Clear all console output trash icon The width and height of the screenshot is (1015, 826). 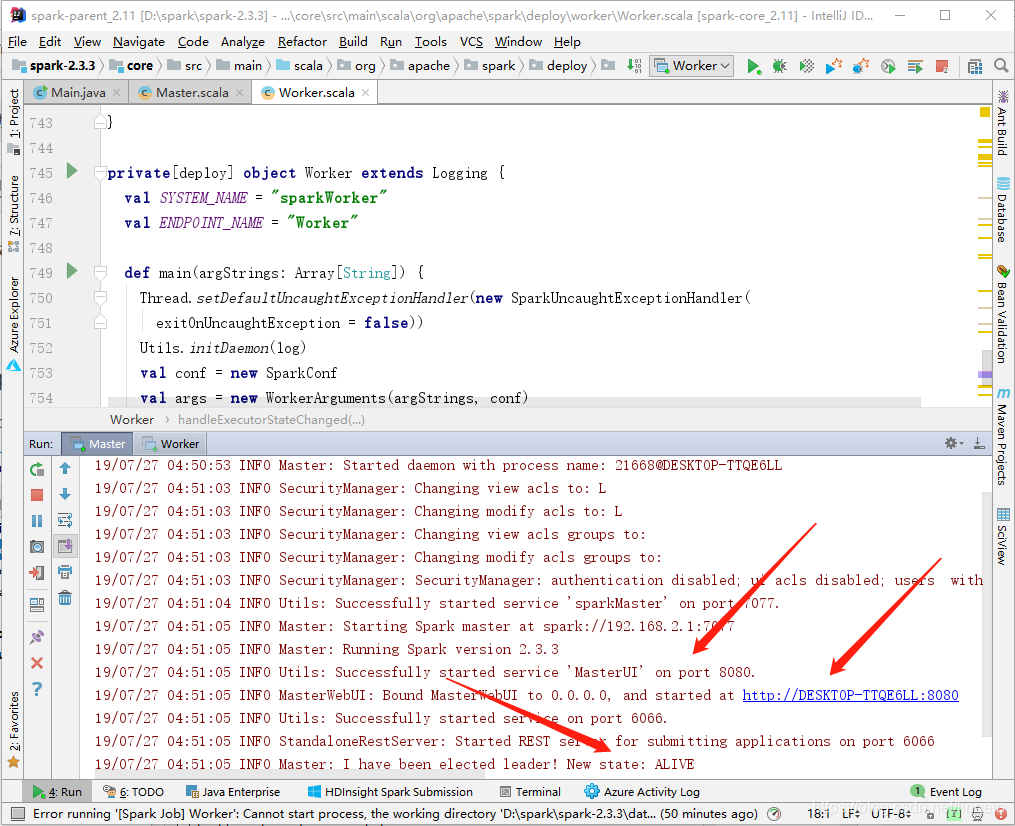point(65,598)
